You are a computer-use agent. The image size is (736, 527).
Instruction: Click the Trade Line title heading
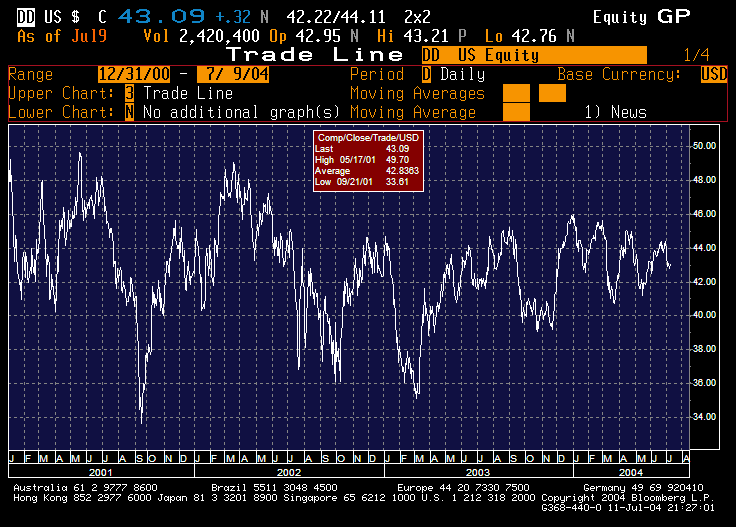tap(315, 55)
